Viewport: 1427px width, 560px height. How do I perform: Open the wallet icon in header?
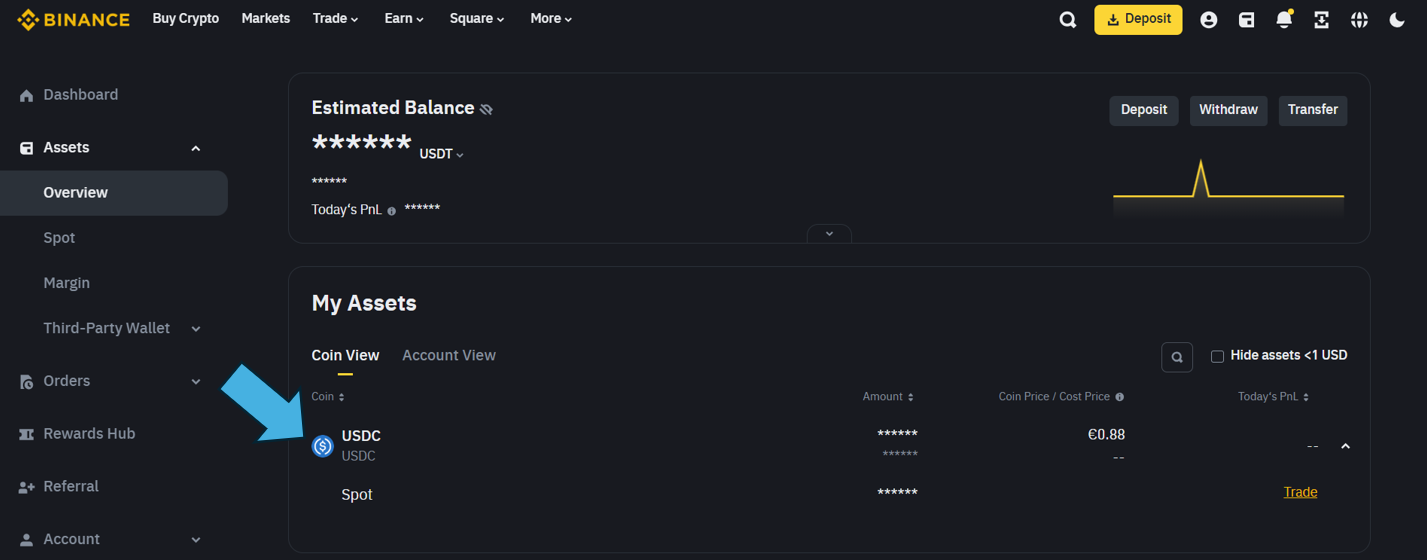[x=1247, y=20]
